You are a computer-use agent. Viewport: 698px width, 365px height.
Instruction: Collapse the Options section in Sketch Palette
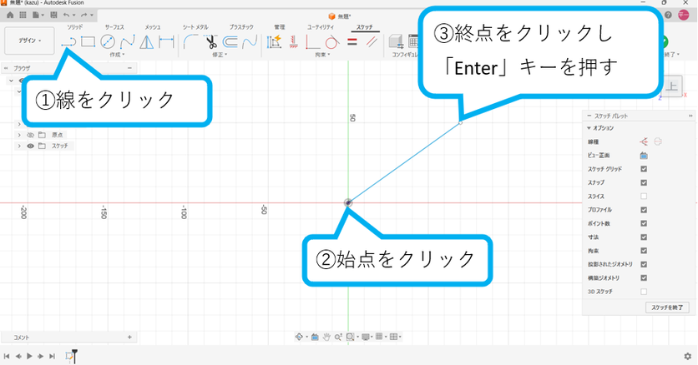pos(589,128)
